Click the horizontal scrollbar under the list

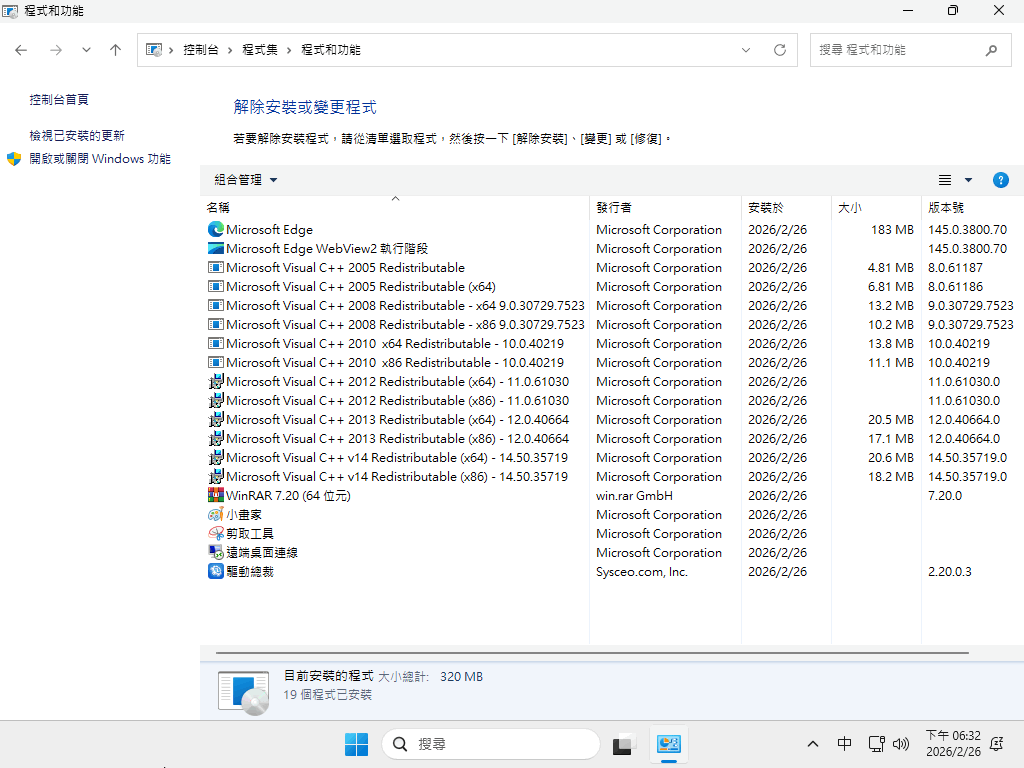click(x=592, y=650)
